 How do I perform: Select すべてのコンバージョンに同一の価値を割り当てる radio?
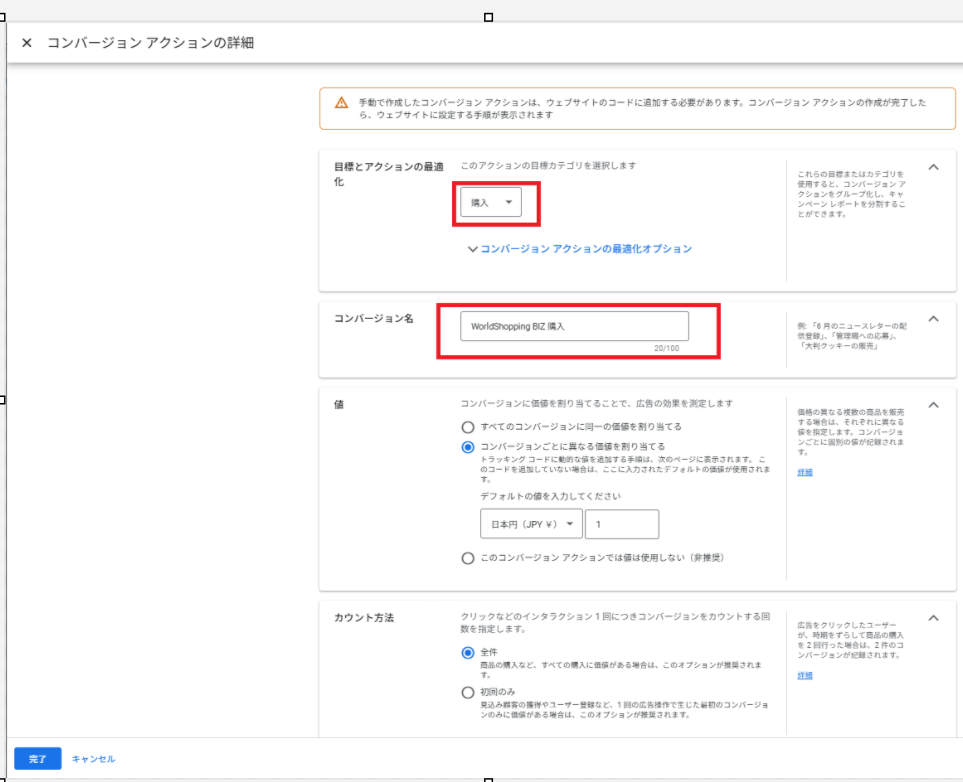point(468,427)
